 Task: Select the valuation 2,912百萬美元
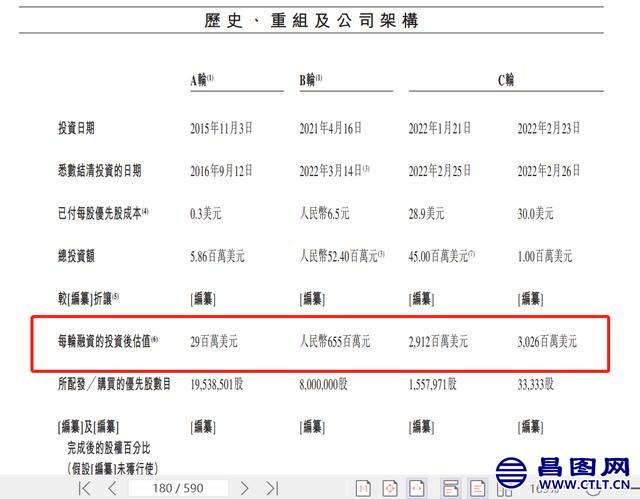pyautogui.click(x=438, y=341)
